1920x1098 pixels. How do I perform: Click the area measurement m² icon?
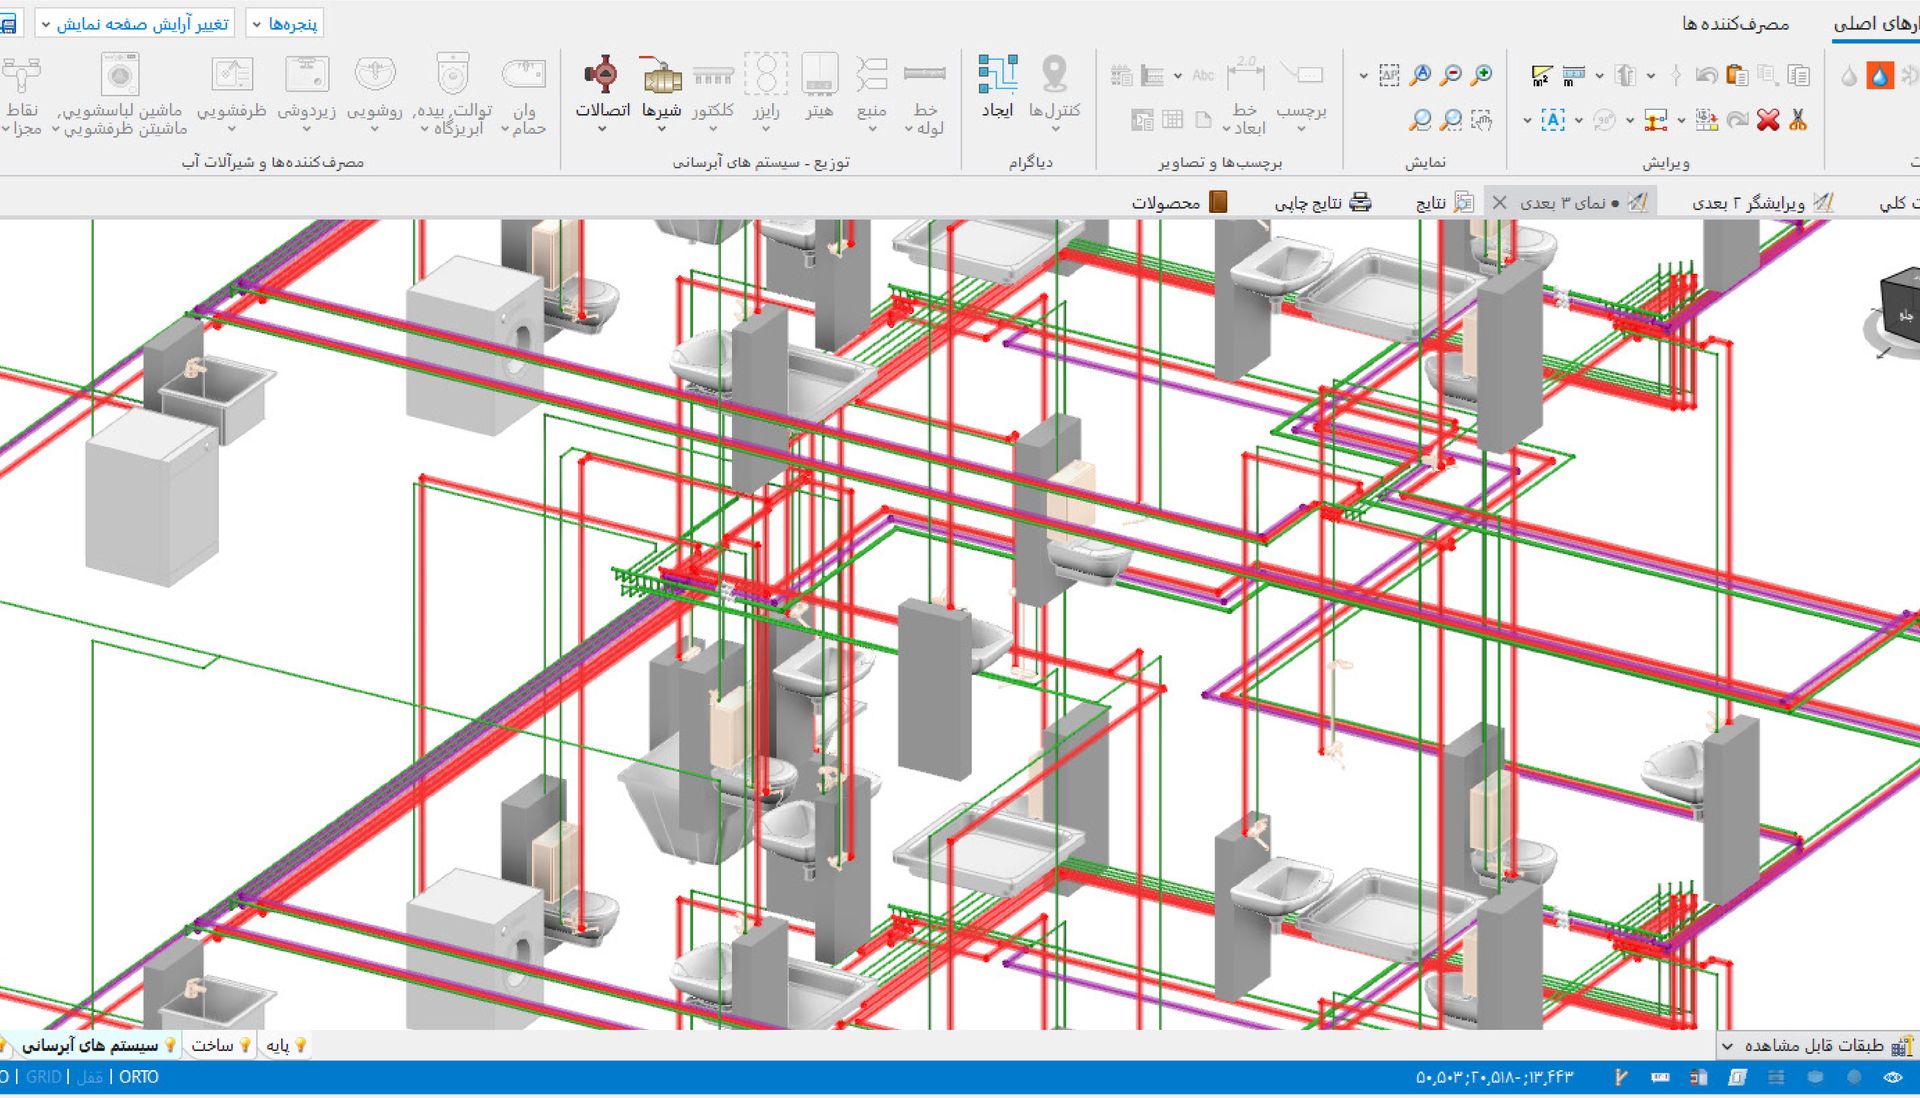1541,75
